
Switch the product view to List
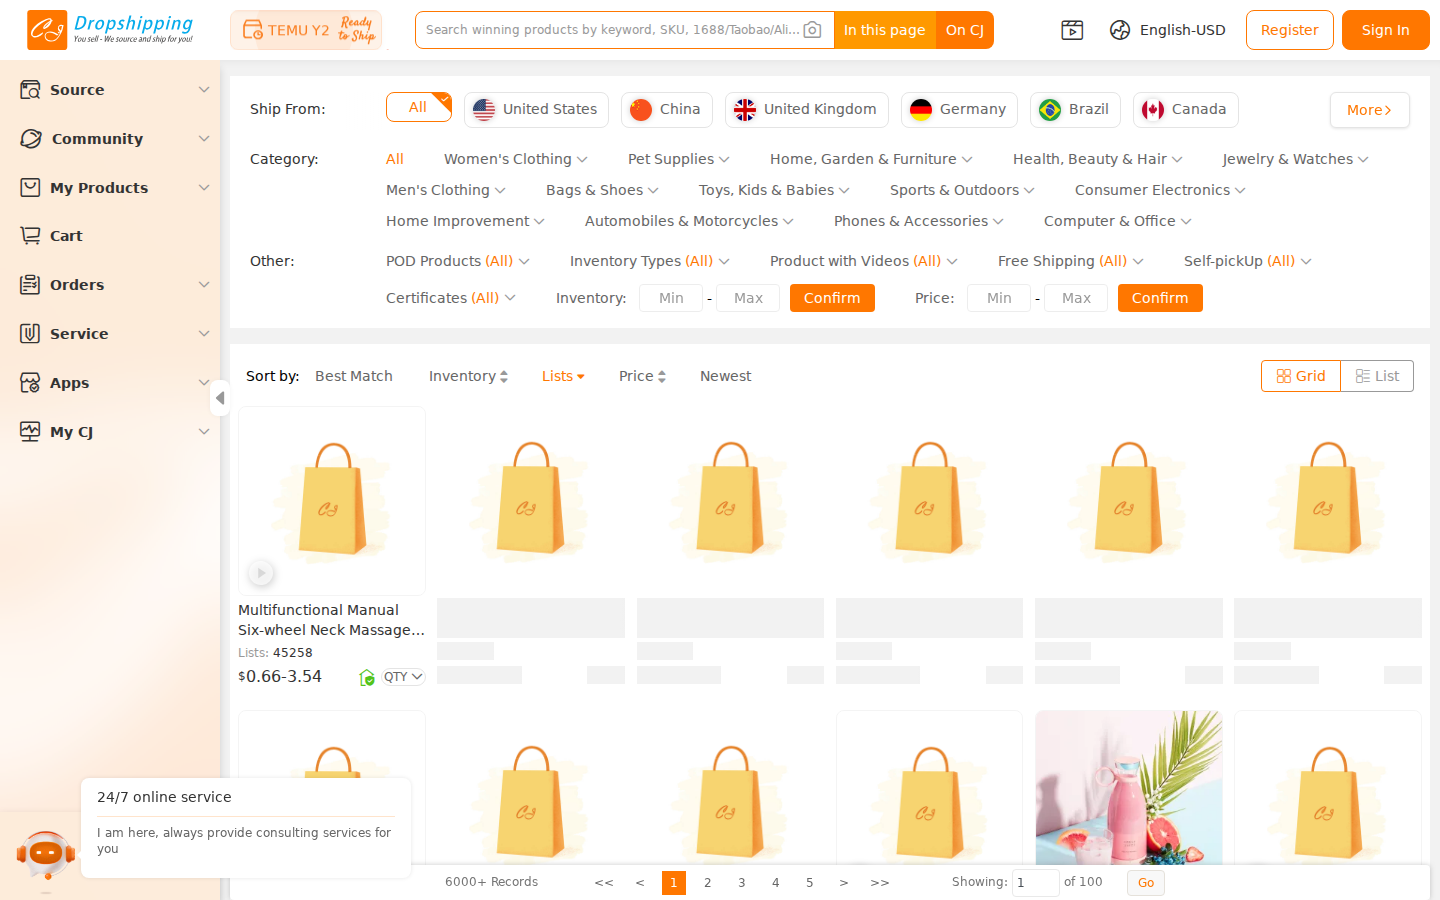pos(1377,376)
